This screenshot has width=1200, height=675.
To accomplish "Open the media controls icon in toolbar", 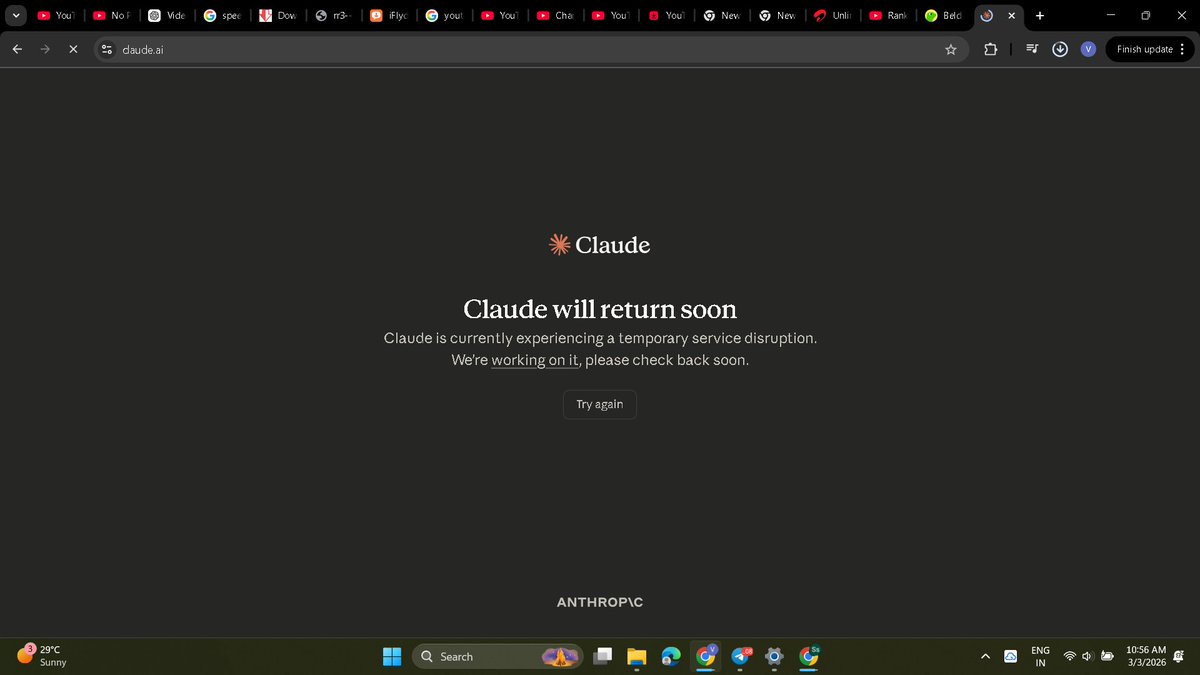I will pyautogui.click(x=1032, y=49).
